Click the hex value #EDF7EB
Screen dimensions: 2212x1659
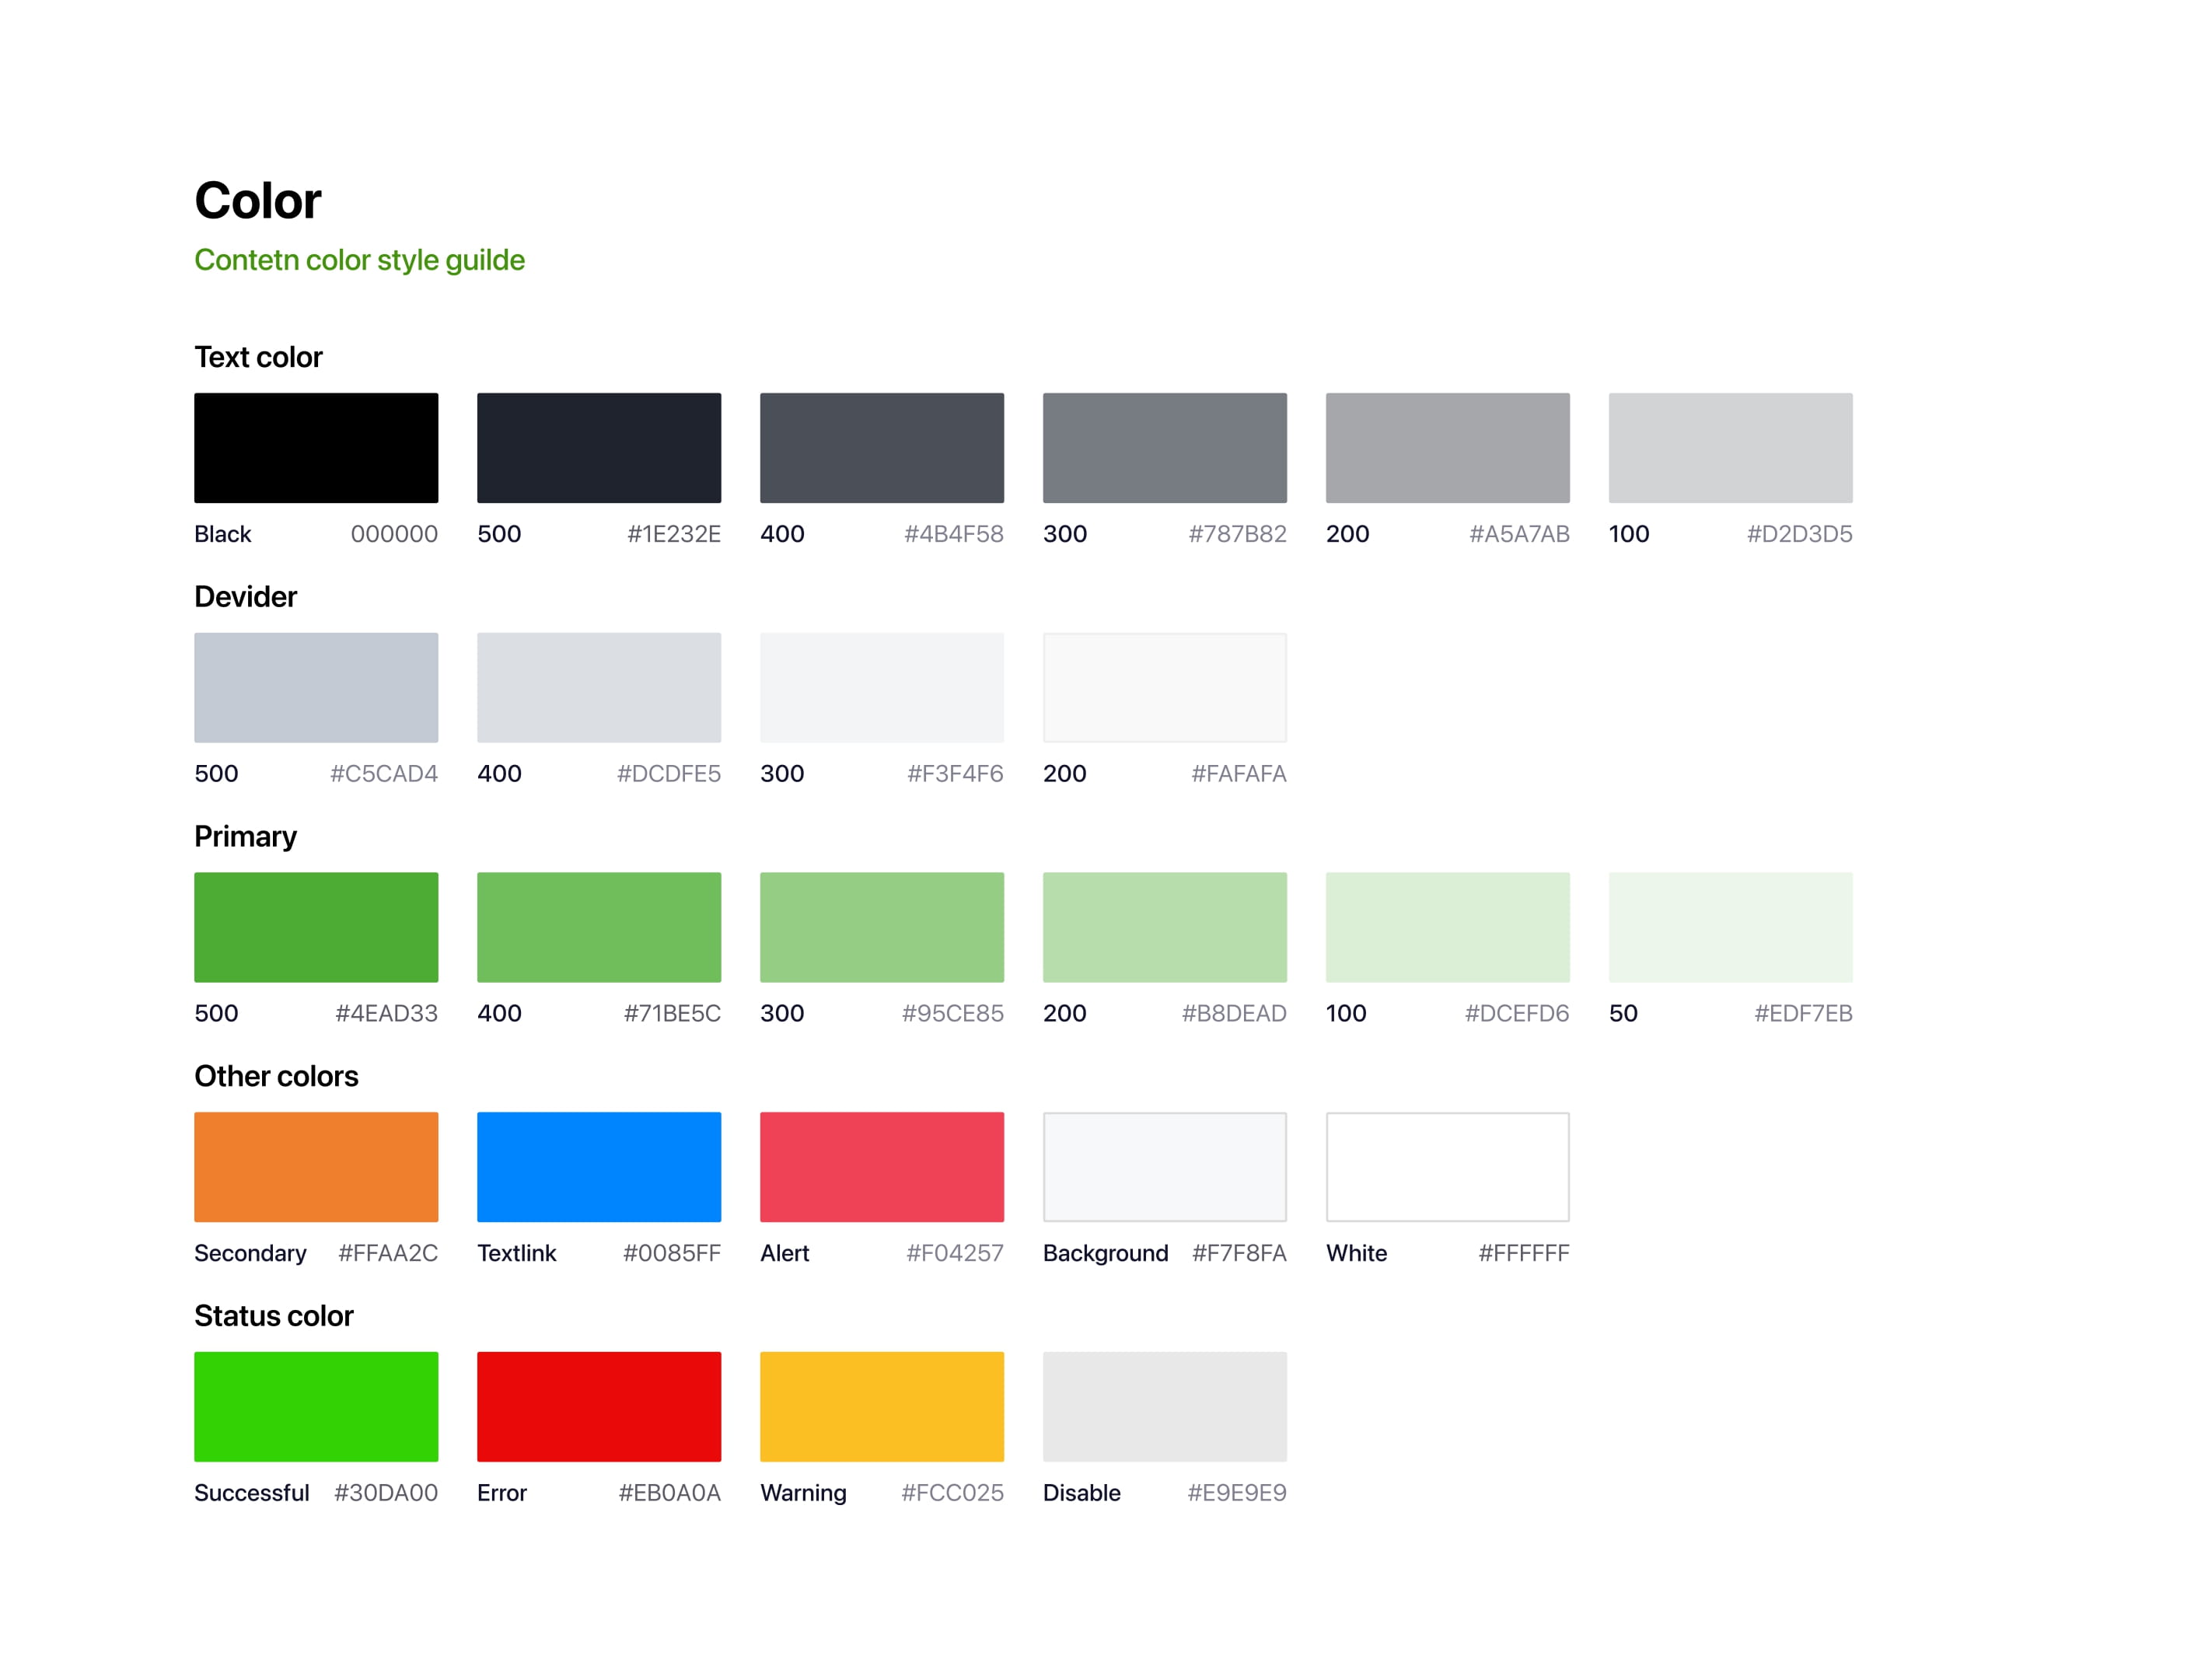pos(1804,1013)
